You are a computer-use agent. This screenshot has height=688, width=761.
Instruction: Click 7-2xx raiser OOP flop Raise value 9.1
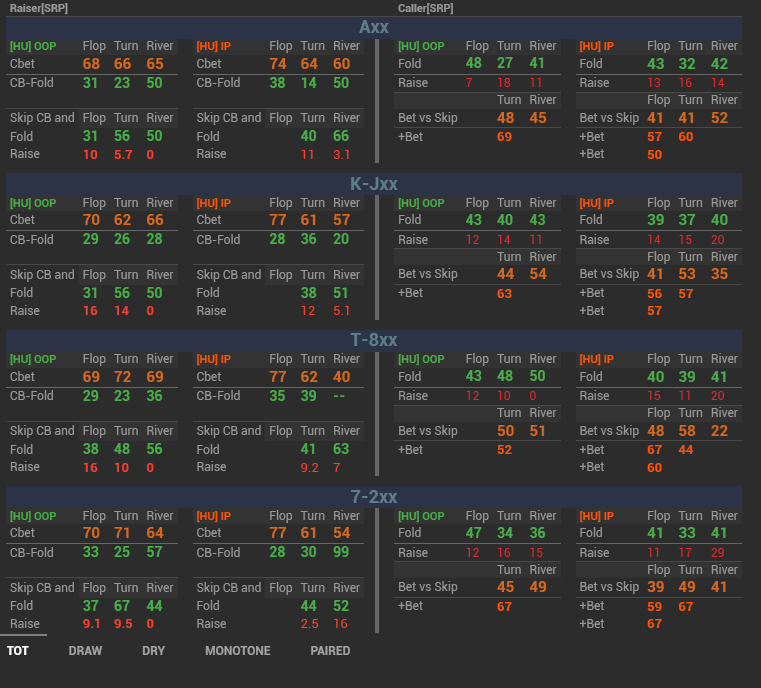pos(91,623)
